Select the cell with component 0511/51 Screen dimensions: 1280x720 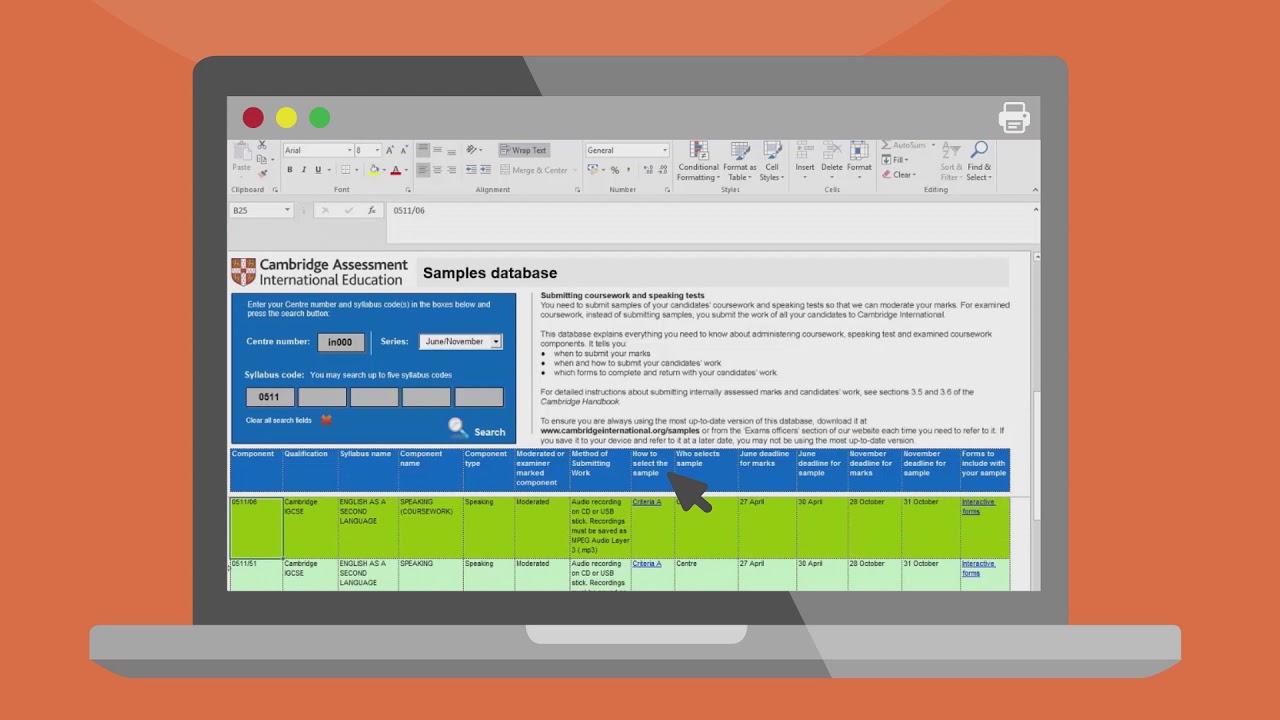point(256,574)
